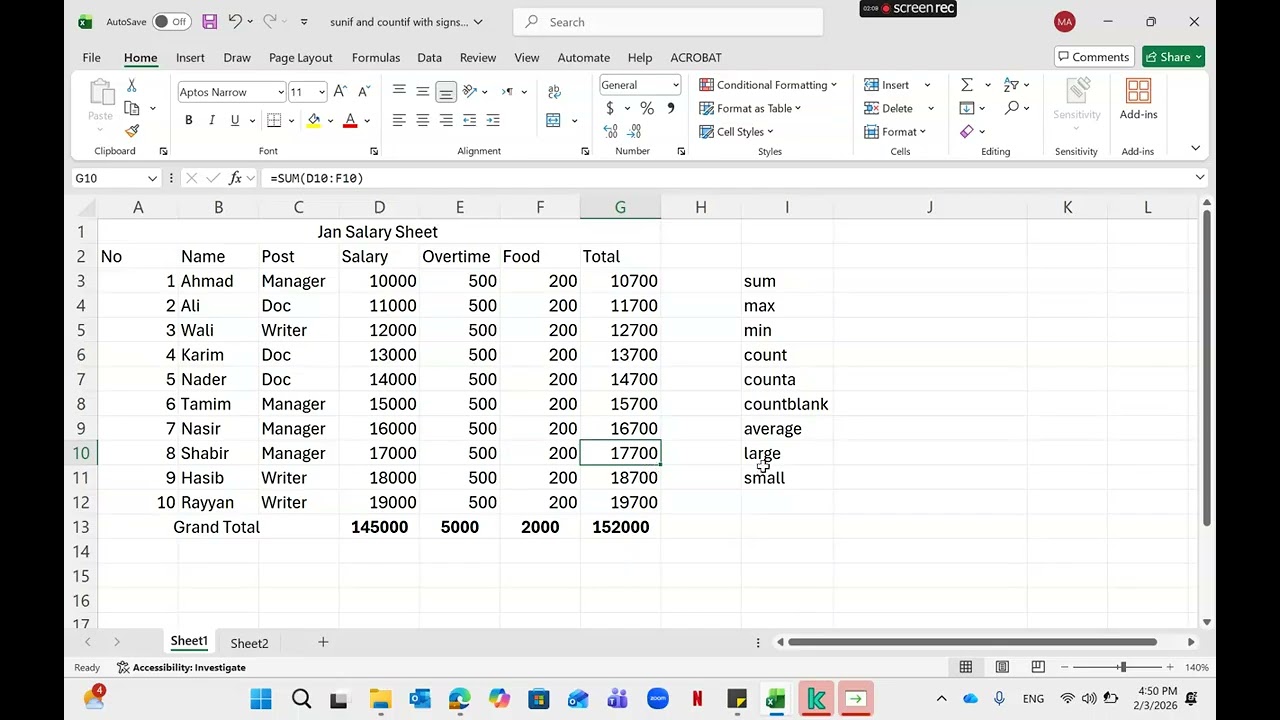1280x720 pixels.
Task: Click Increase Decimal icon
Action: coord(610,131)
